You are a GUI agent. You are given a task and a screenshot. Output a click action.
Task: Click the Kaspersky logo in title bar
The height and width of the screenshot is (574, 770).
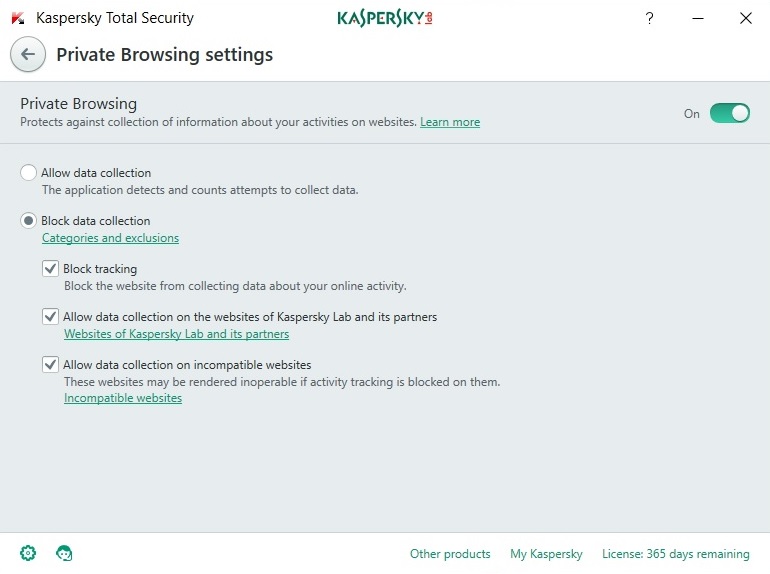click(x=385, y=19)
